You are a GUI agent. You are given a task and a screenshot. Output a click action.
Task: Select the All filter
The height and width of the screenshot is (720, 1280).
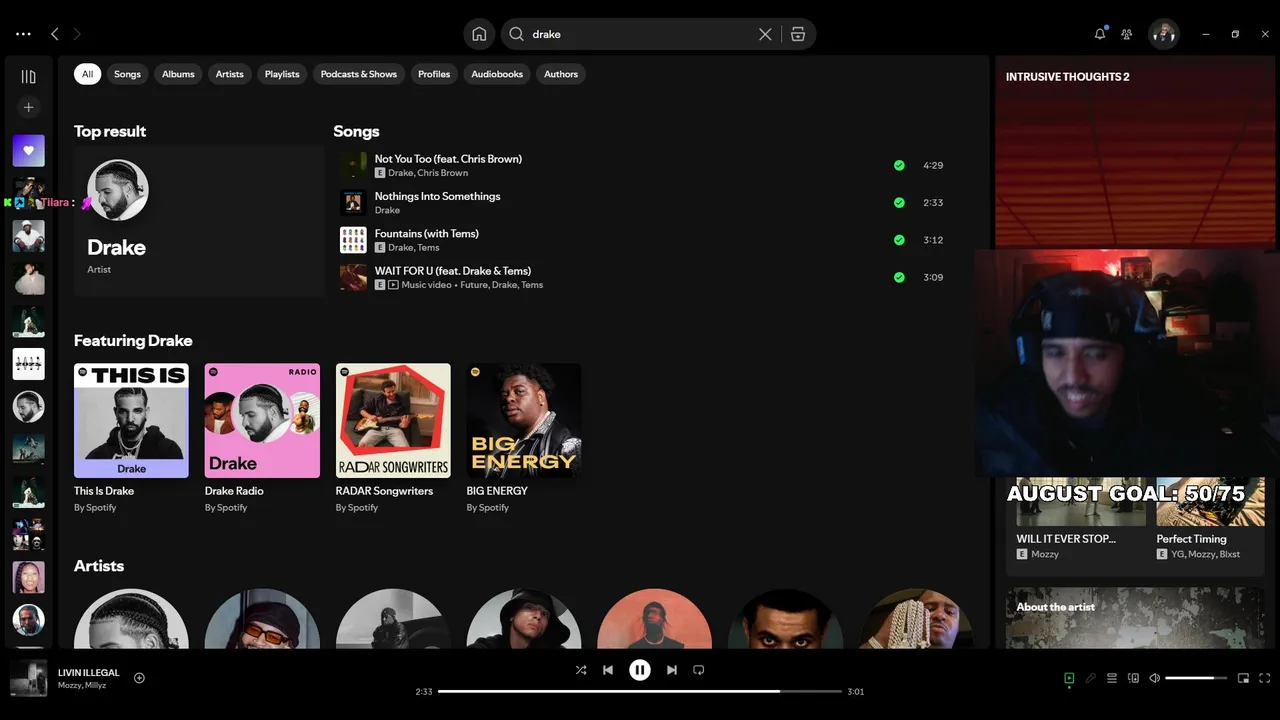click(x=87, y=74)
